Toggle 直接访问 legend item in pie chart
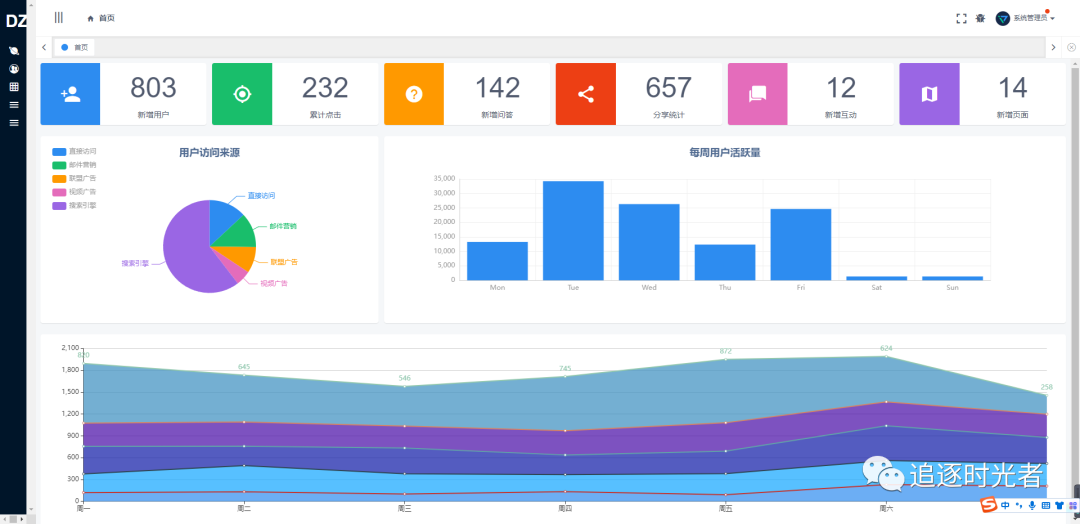The height and width of the screenshot is (524, 1080). tap(74, 151)
